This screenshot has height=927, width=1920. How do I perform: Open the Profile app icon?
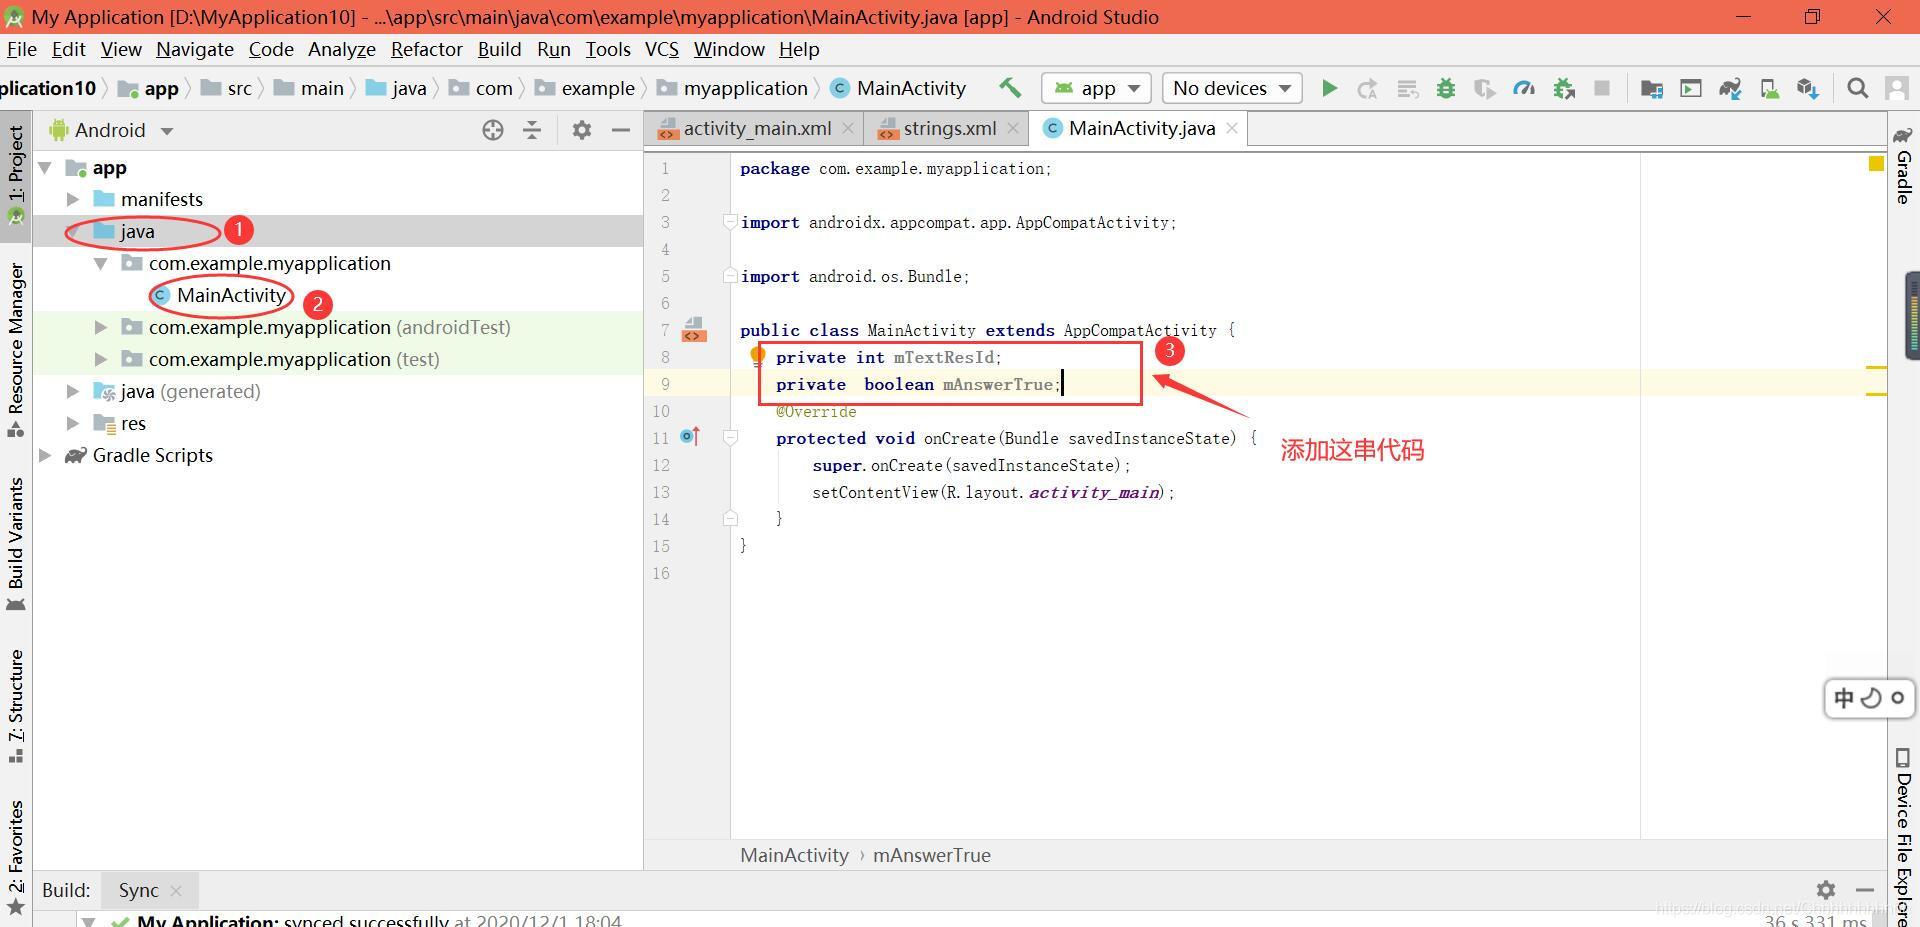[x=1524, y=88]
